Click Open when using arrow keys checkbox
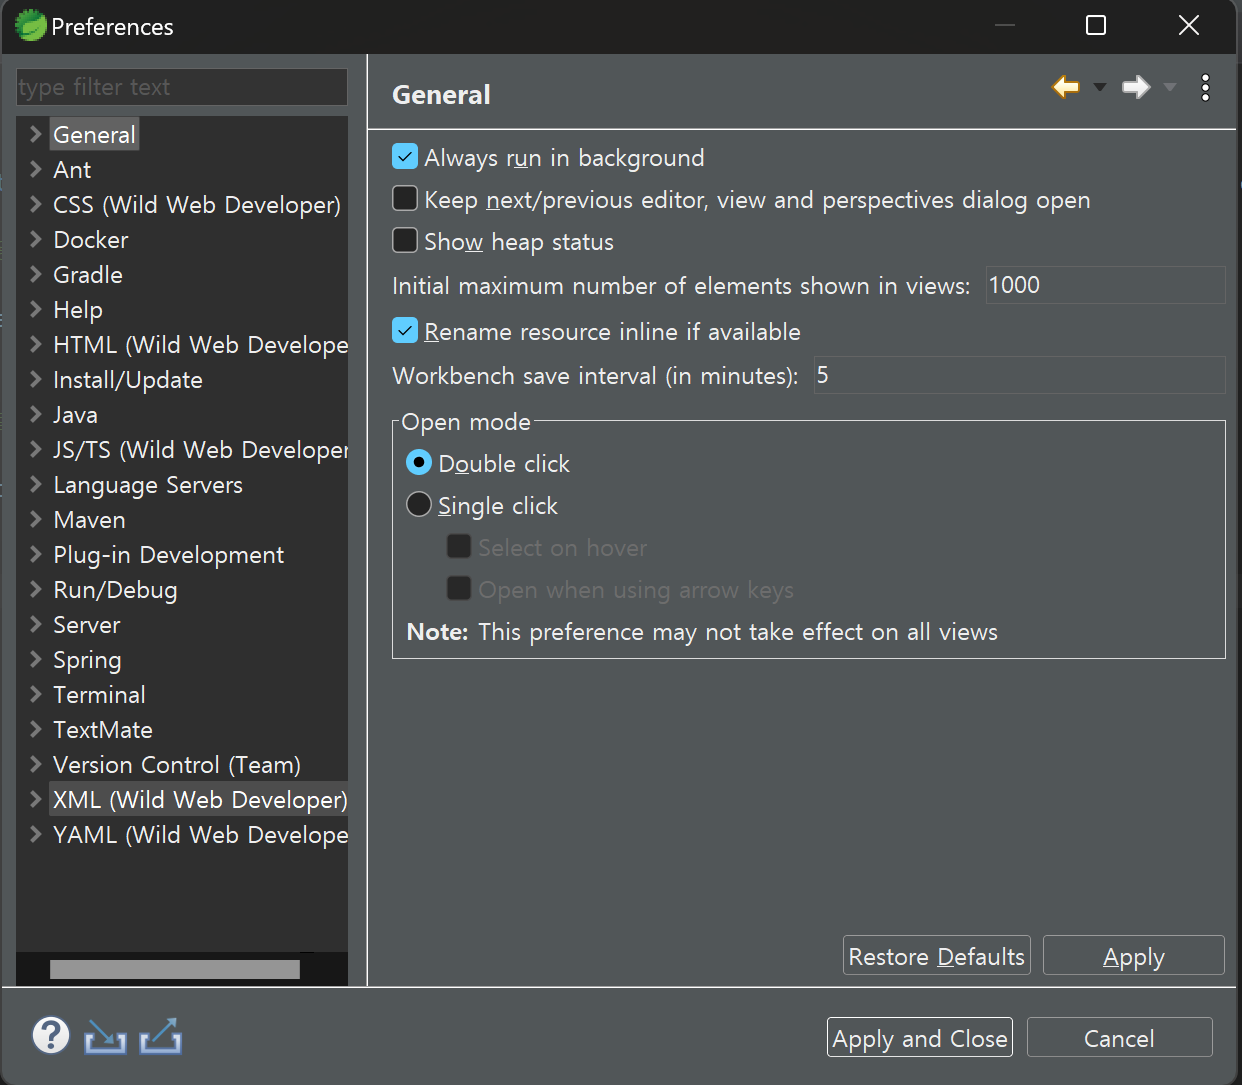 tap(459, 589)
